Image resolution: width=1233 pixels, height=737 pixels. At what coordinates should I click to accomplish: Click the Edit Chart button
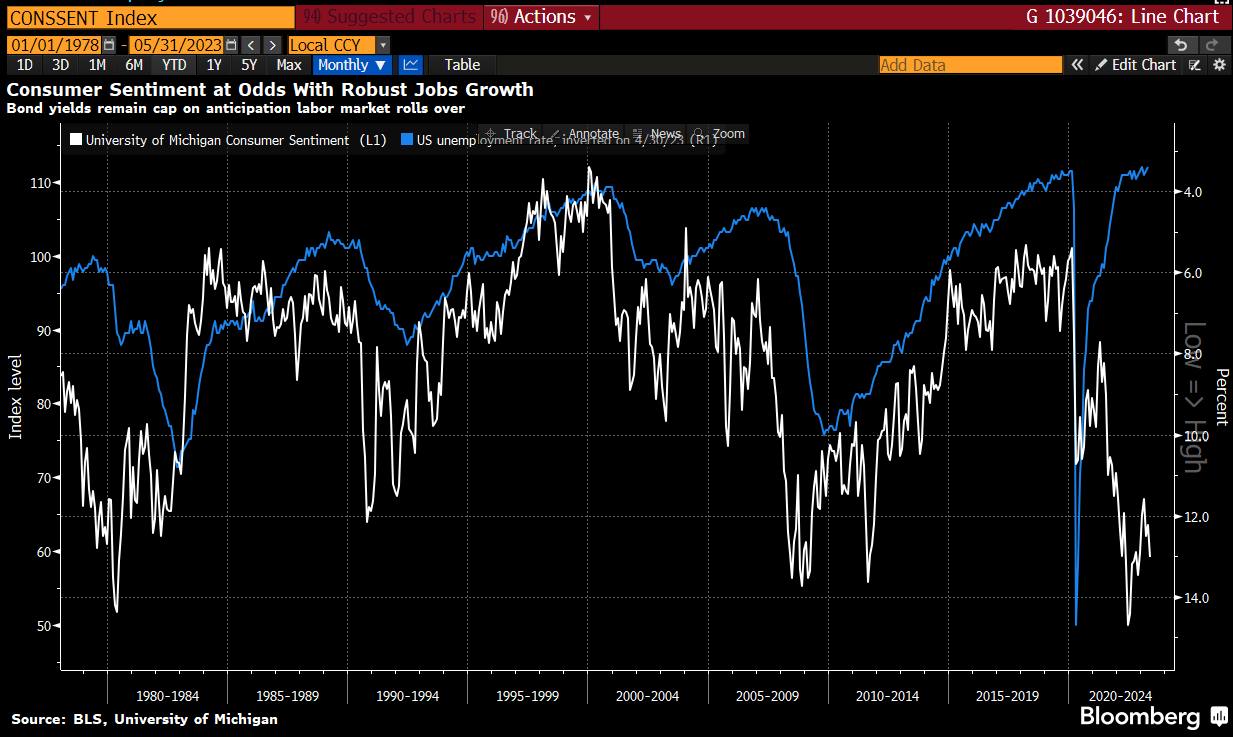pos(1135,65)
